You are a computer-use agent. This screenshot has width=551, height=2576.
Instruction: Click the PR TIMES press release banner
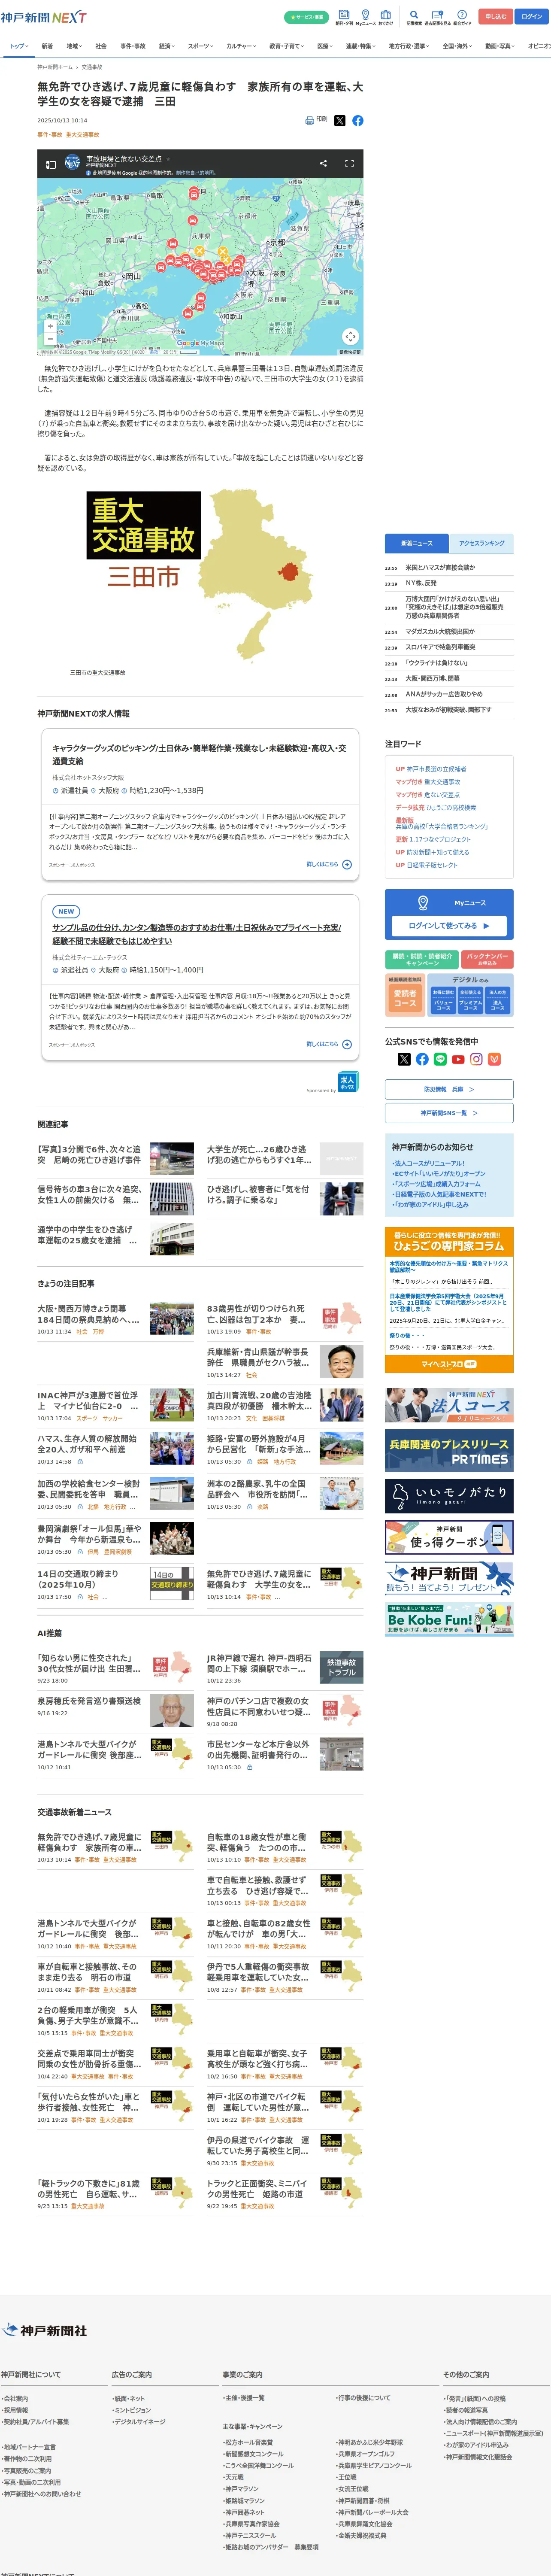[x=449, y=1450]
